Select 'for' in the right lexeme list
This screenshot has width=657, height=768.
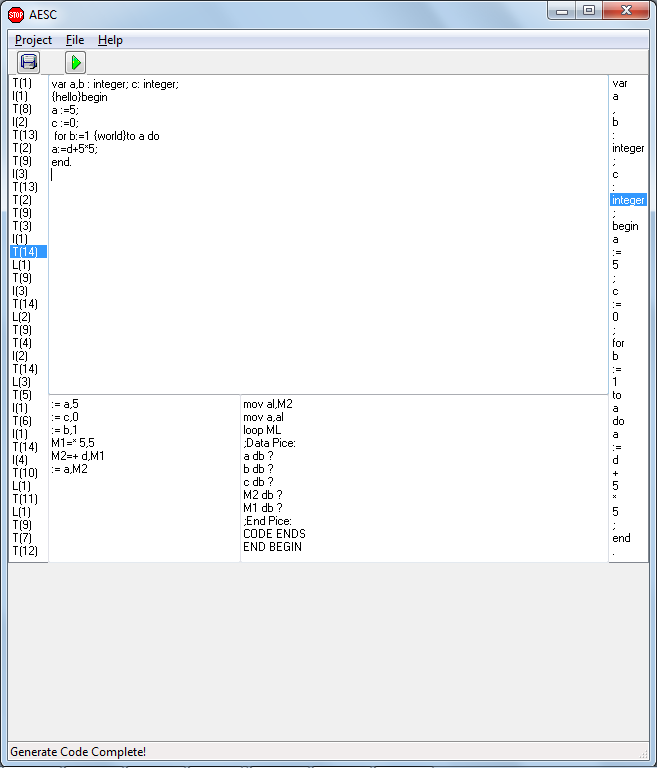(618, 343)
